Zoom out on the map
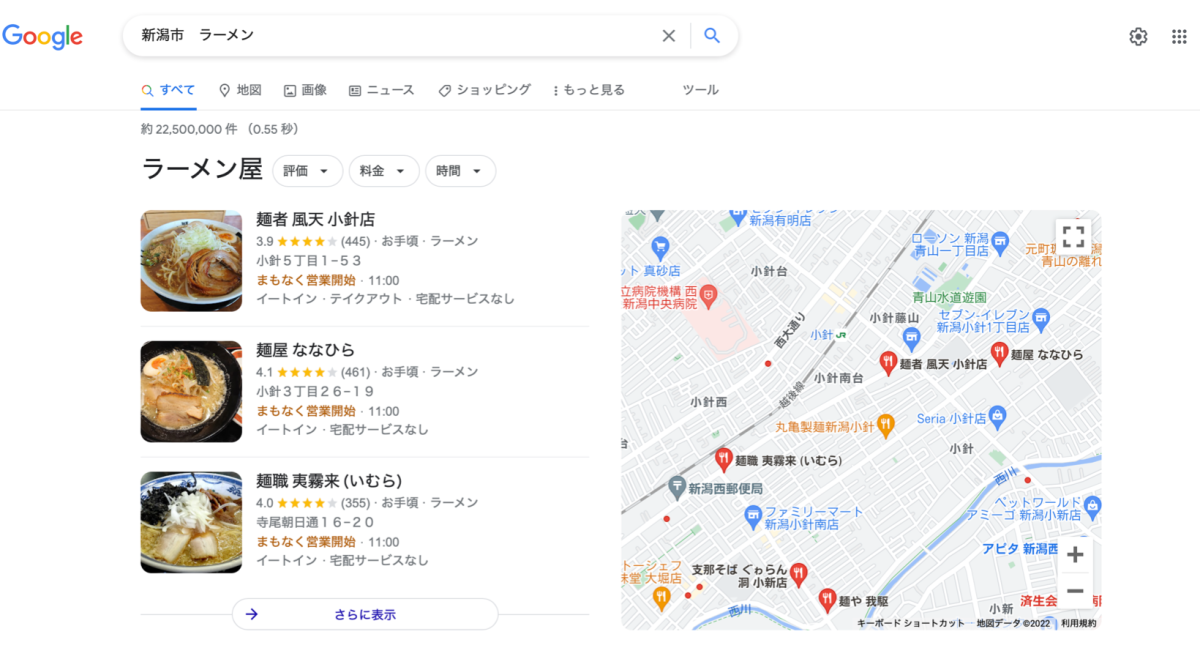The image size is (1200, 659). (x=1075, y=591)
